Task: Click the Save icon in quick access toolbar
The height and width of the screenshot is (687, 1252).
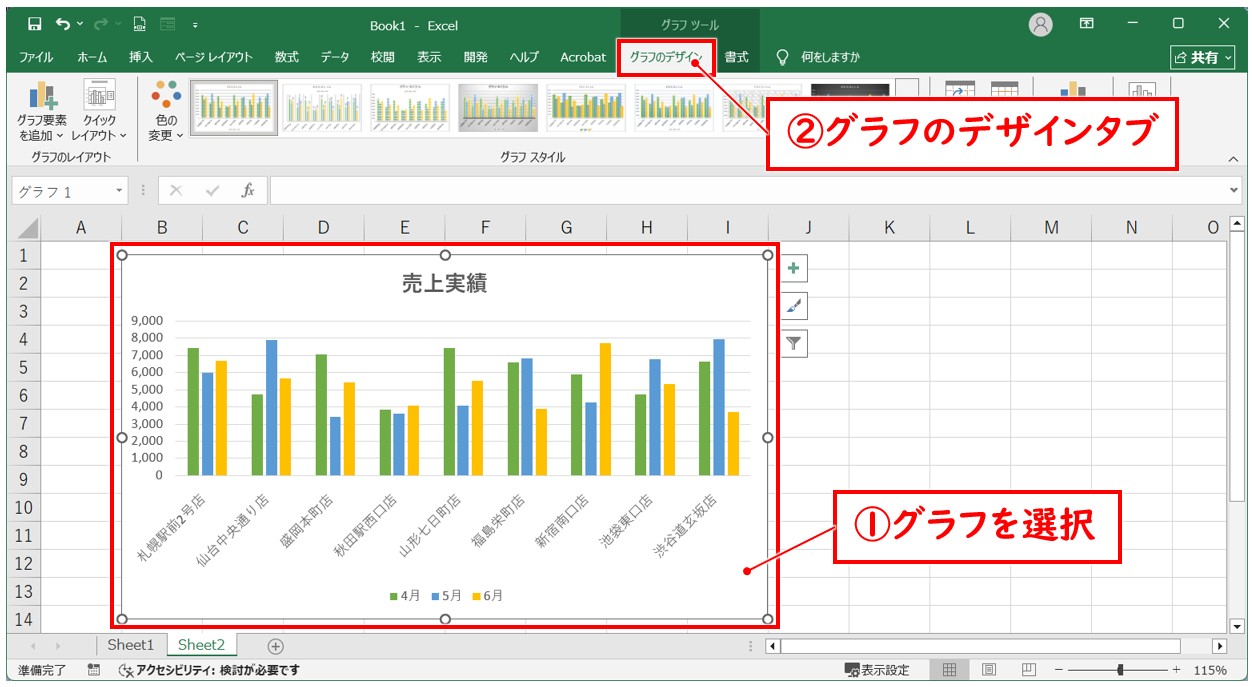Action: click(x=35, y=23)
